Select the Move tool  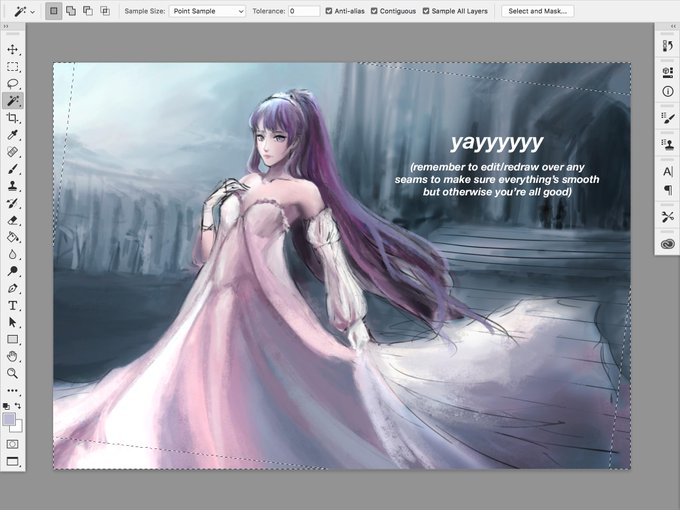(x=13, y=49)
